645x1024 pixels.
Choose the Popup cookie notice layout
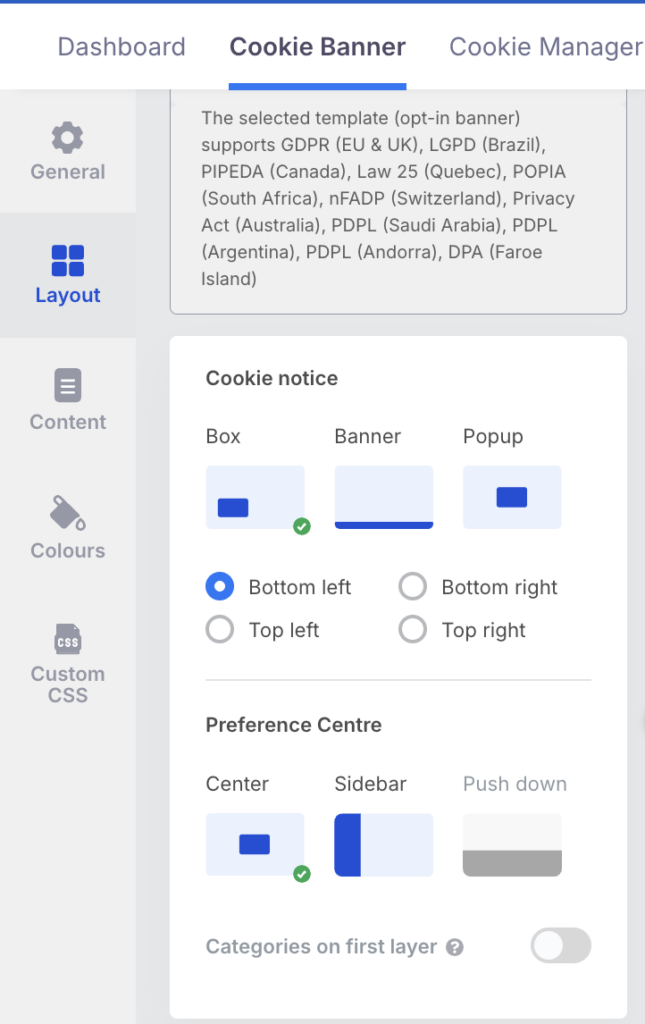tap(512, 497)
